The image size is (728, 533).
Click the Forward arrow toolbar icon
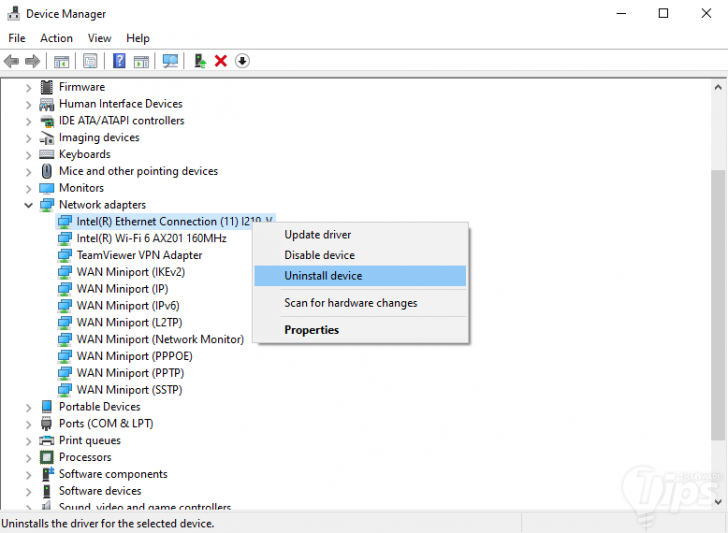point(32,61)
